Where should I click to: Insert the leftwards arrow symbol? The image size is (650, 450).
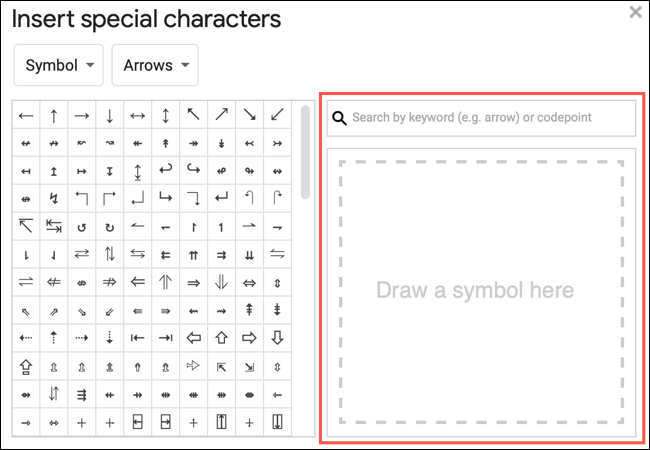(26, 116)
